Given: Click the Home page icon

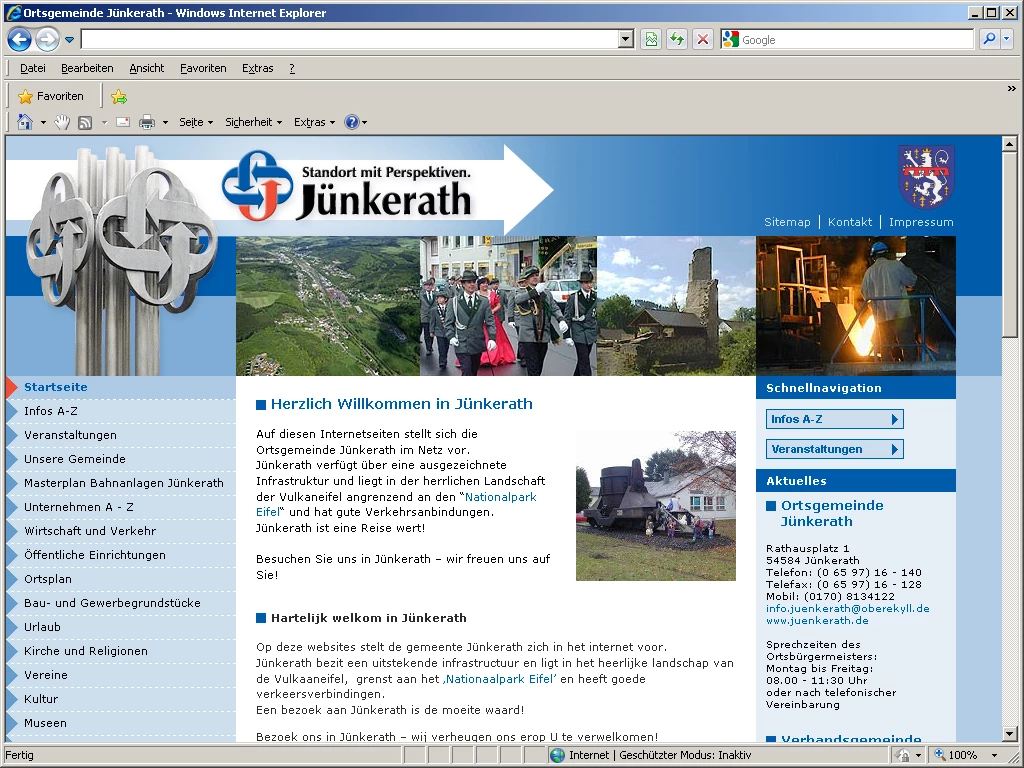Looking at the screenshot, I should click(x=25, y=122).
